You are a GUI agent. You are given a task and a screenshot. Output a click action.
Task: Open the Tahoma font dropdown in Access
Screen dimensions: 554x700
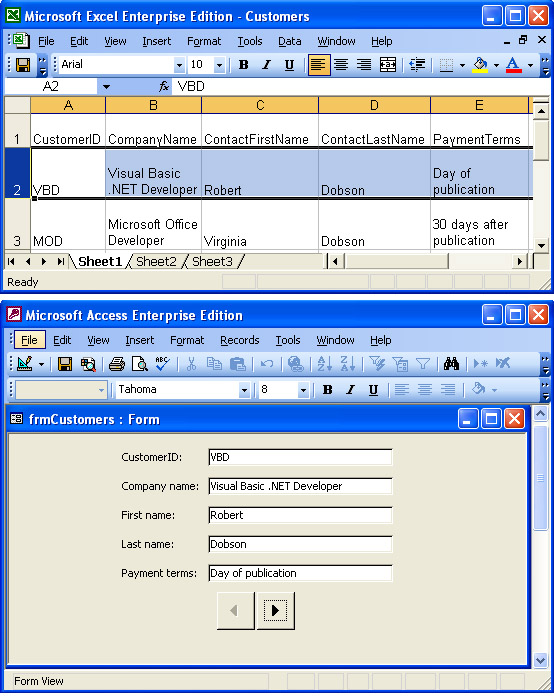[244, 390]
